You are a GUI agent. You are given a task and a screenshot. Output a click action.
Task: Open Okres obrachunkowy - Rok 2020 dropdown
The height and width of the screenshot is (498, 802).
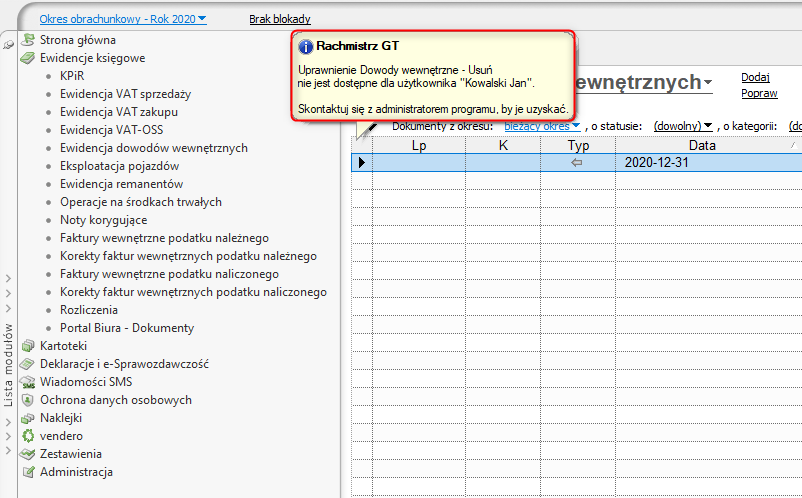[123, 19]
